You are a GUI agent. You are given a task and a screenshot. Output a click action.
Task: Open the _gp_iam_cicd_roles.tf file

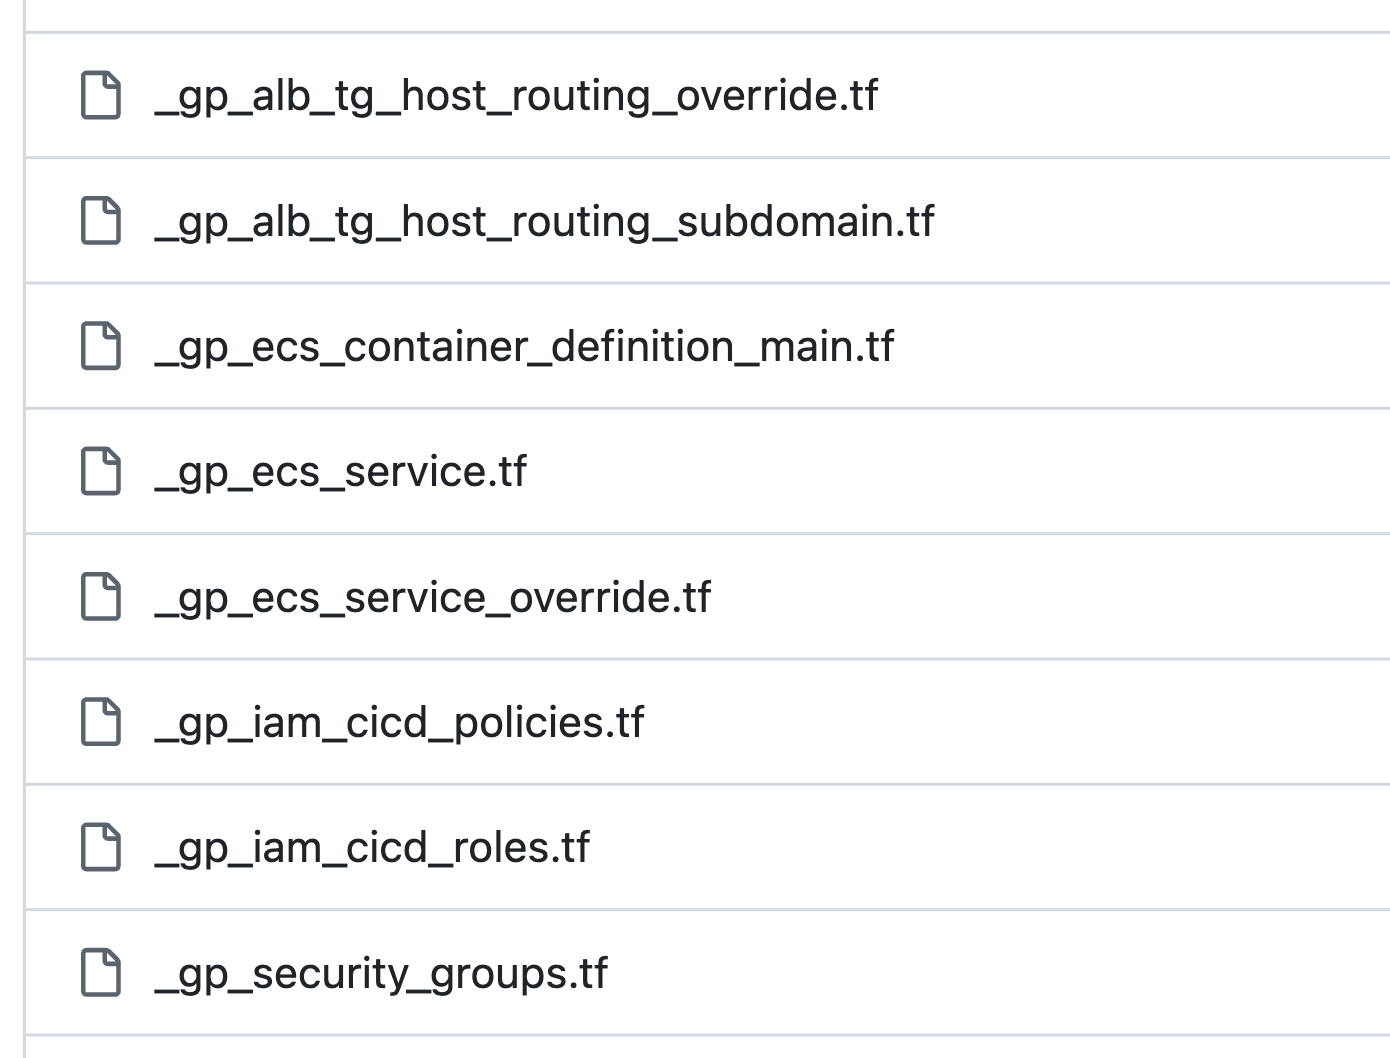(x=373, y=847)
